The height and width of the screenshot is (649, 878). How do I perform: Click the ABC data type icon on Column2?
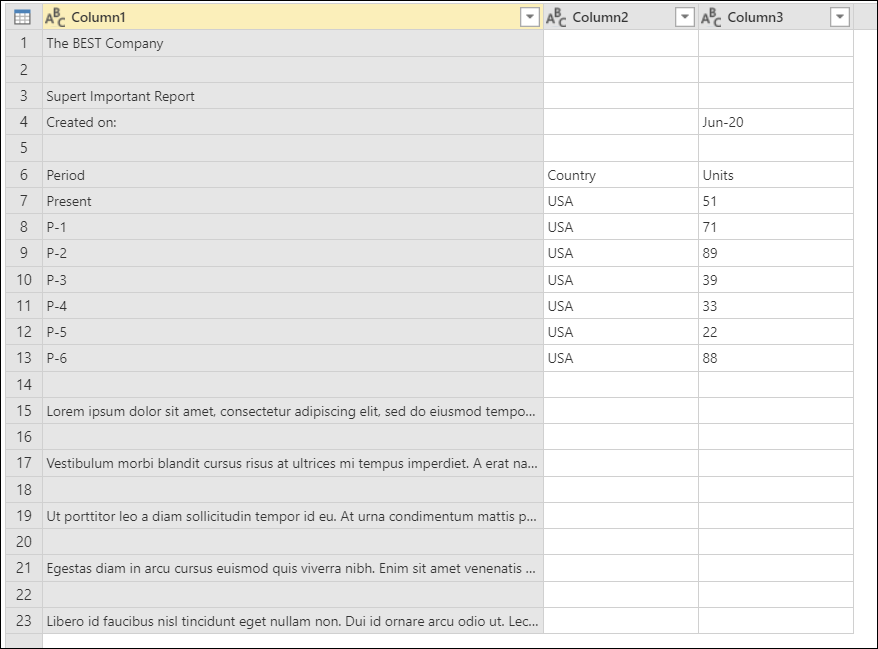(557, 18)
